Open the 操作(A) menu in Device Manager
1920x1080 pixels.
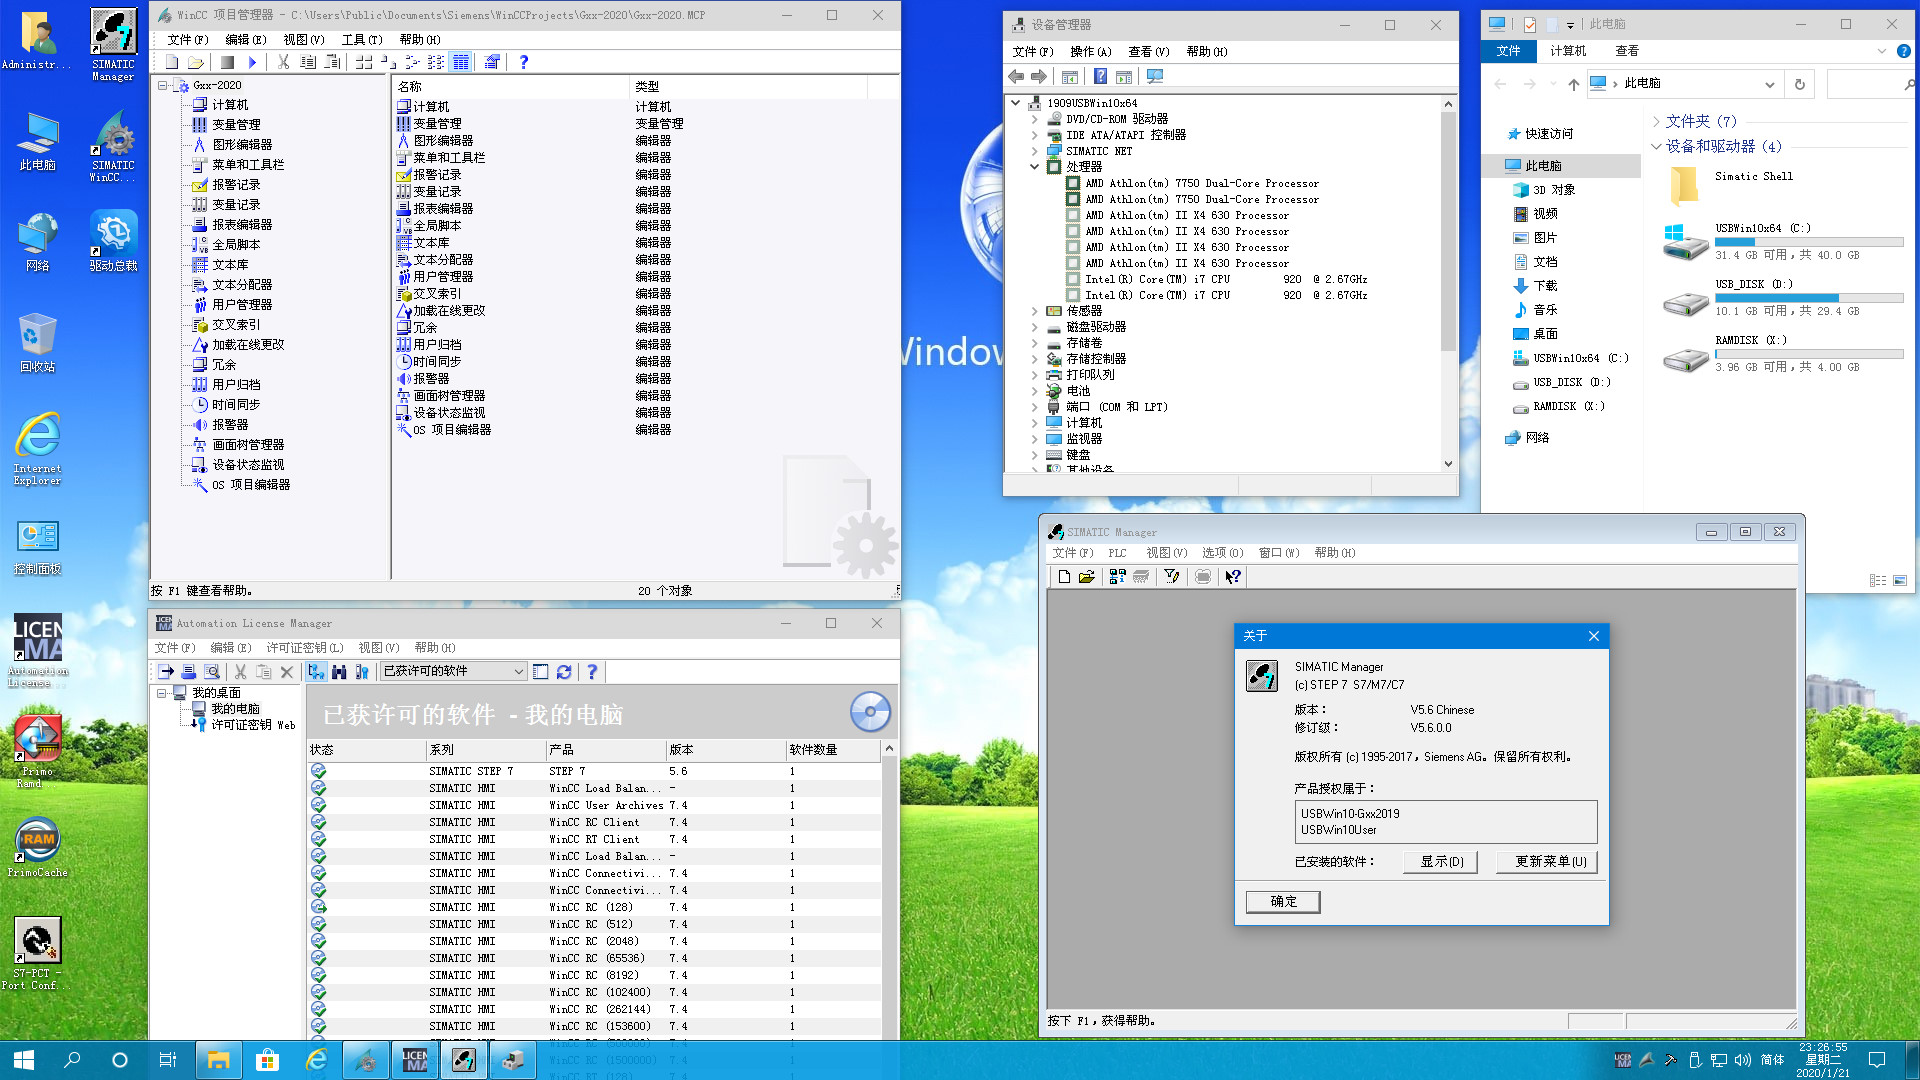point(1090,52)
